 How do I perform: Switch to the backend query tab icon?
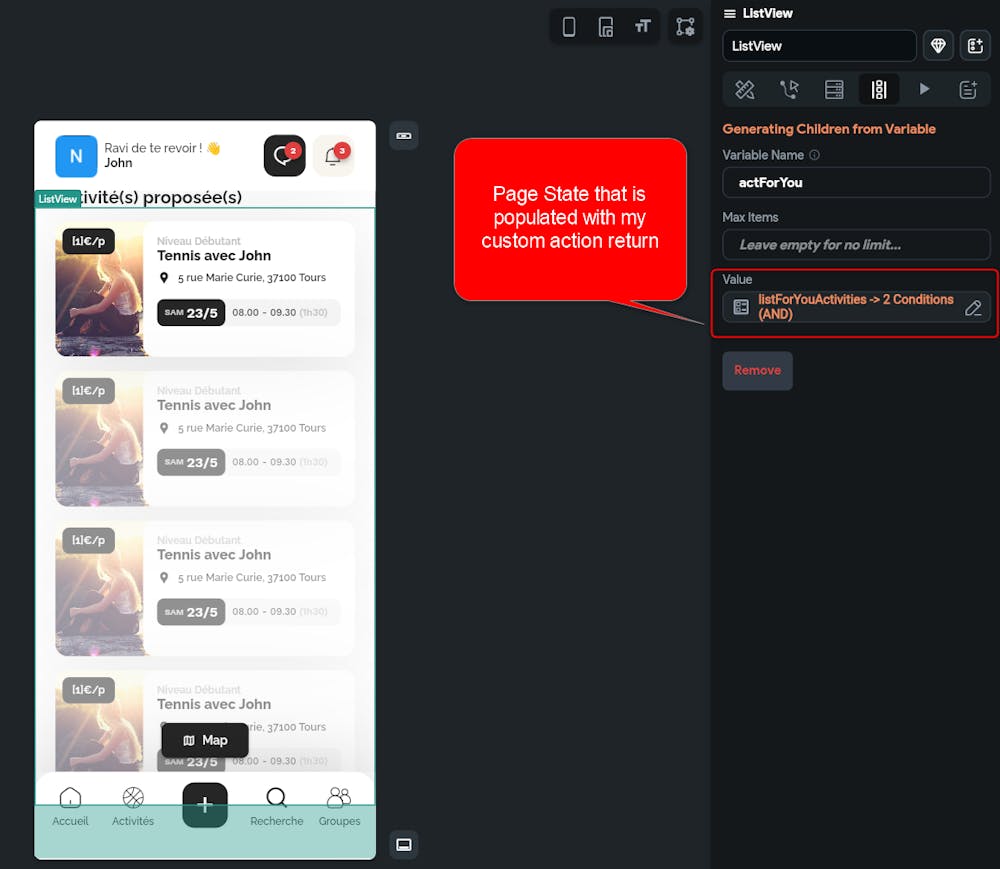834,89
